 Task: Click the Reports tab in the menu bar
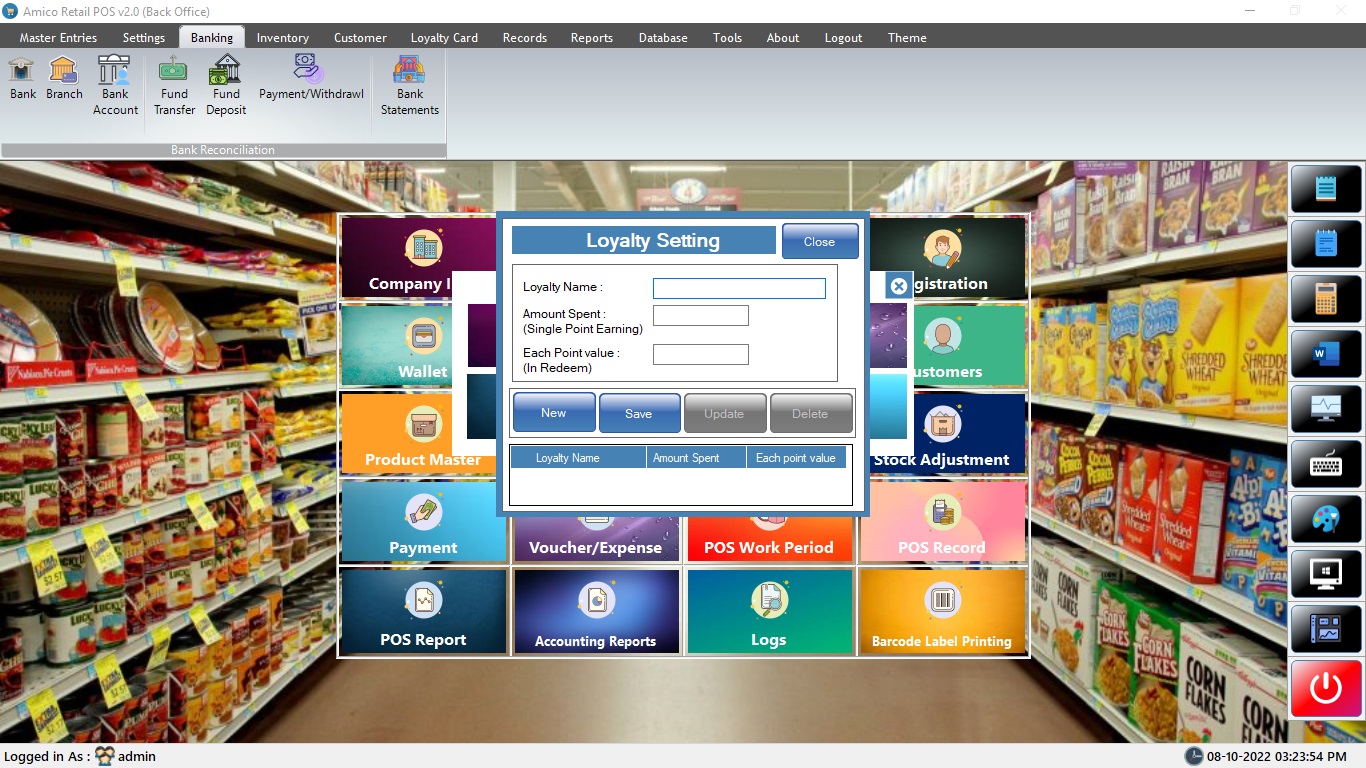click(591, 38)
